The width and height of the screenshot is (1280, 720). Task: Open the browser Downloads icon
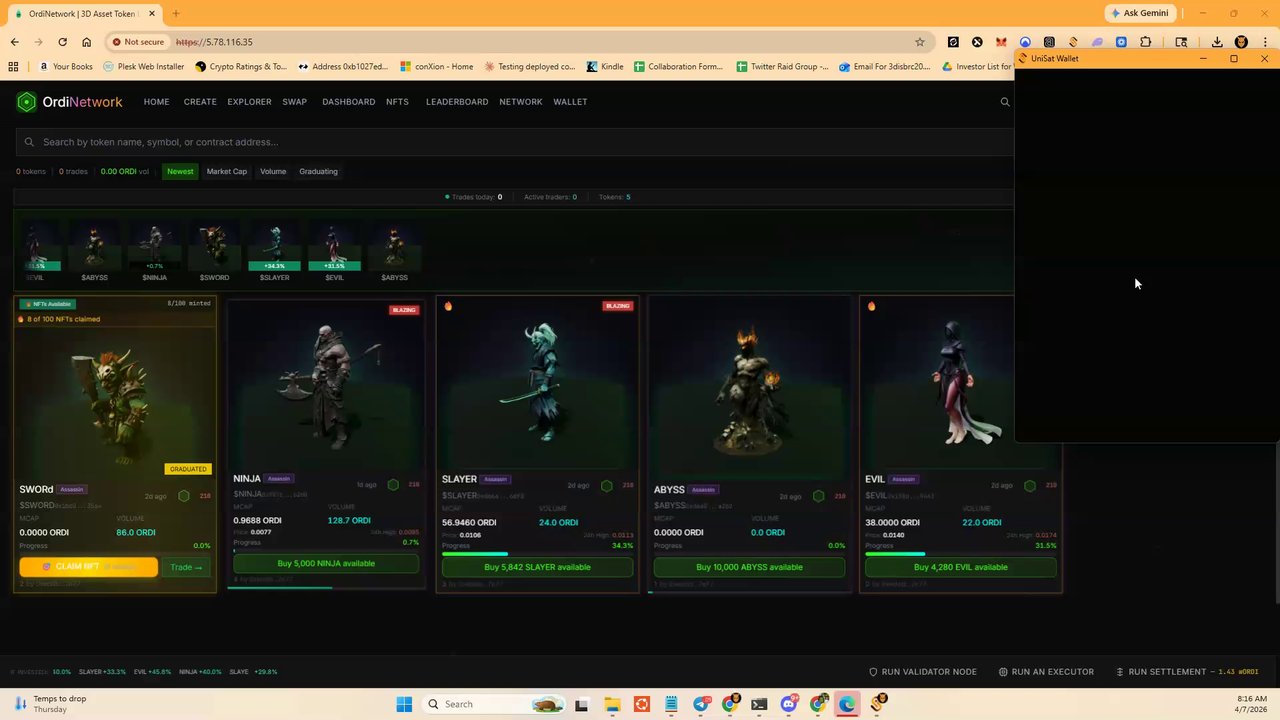[x=1217, y=42]
